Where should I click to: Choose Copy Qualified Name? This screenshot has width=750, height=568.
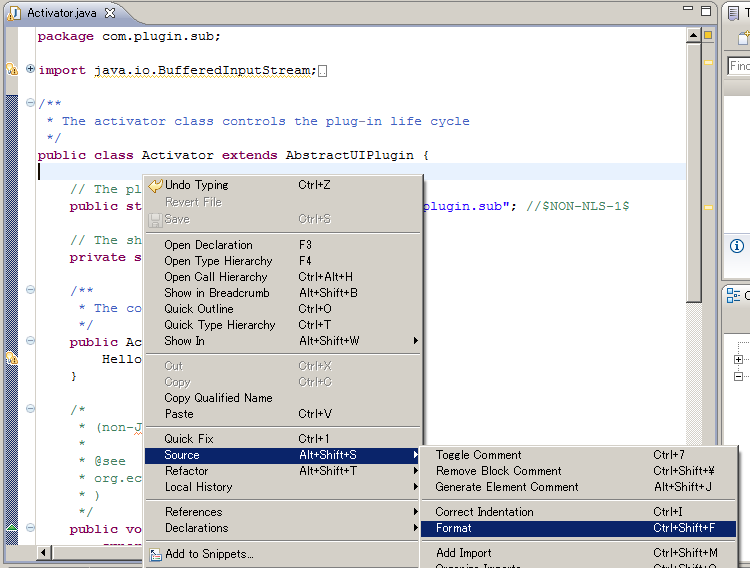point(283,398)
